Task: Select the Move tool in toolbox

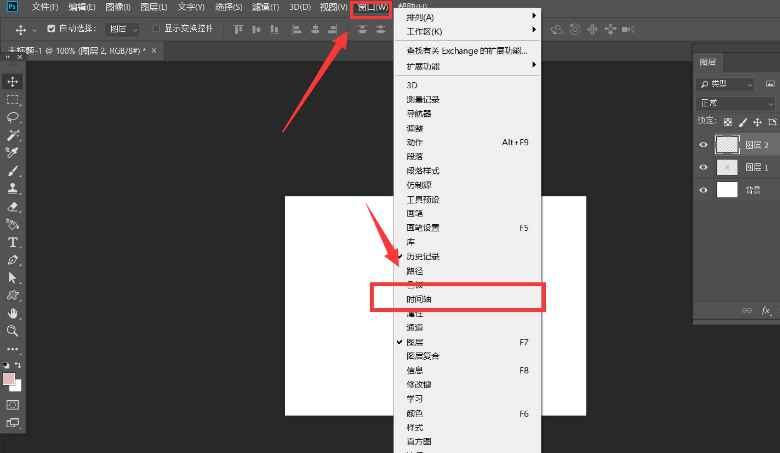Action: pos(13,82)
